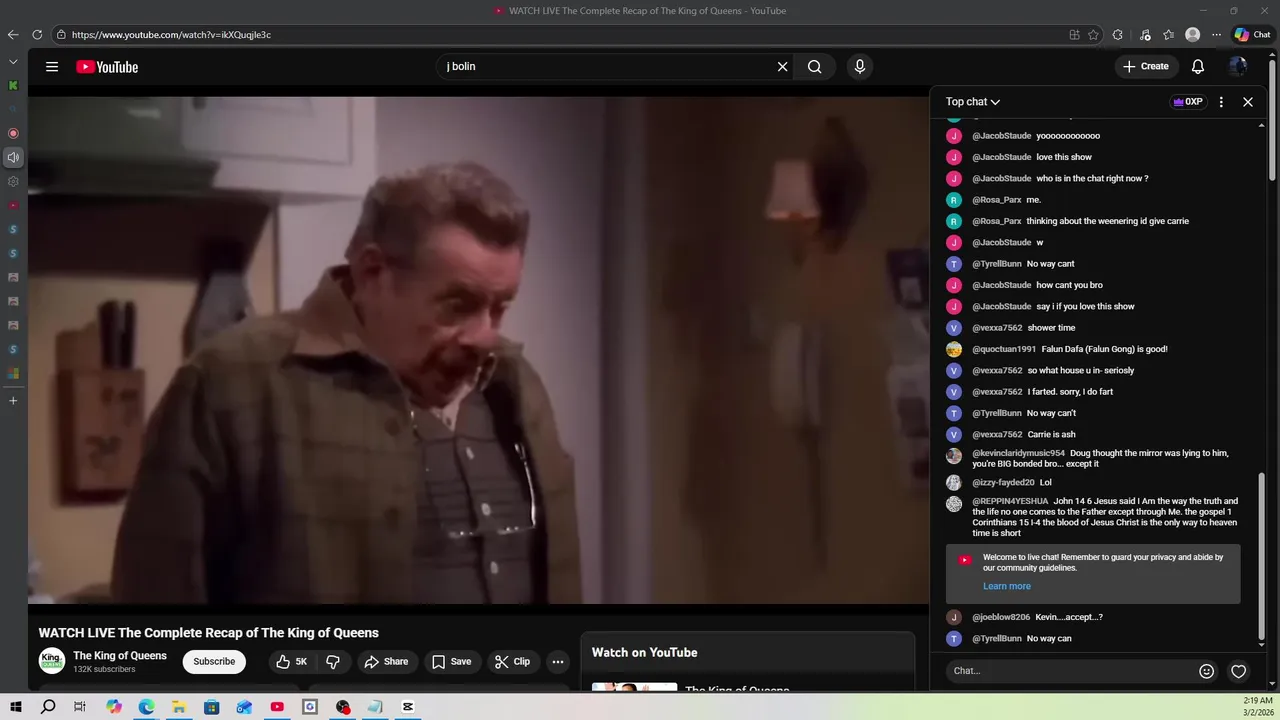Send a heart reaction in chat
Viewport: 1280px width, 720px height.
pos(1239,671)
